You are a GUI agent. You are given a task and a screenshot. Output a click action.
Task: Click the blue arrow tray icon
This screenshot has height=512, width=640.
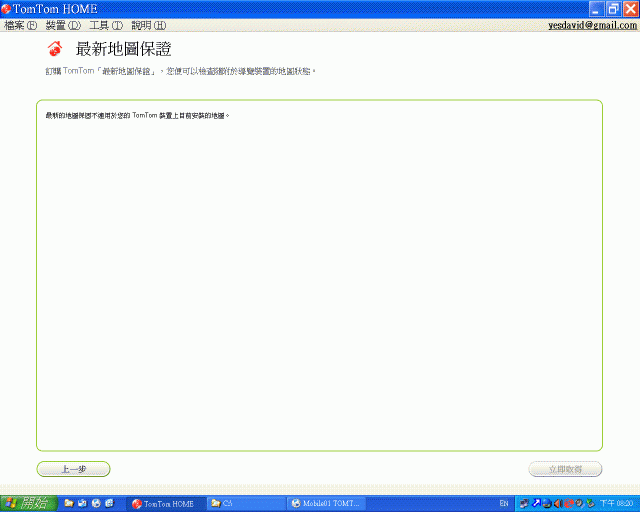[536, 503]
